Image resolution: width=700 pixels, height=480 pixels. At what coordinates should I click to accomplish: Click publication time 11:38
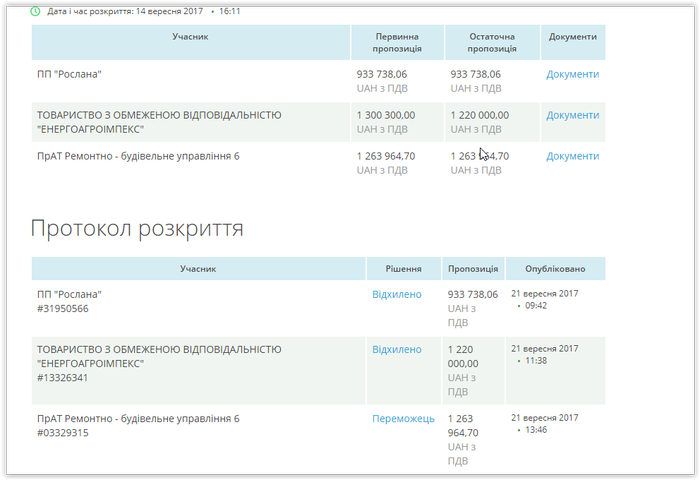[x=536, y=360]
